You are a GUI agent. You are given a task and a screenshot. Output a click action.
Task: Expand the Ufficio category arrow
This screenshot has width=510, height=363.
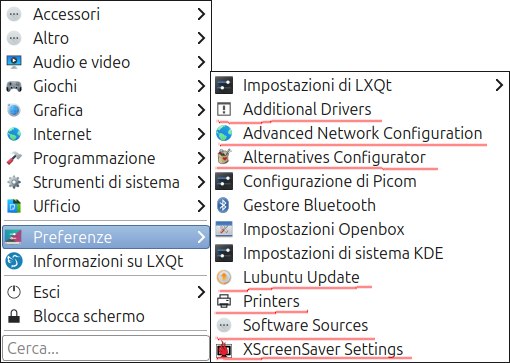point(201,206)
